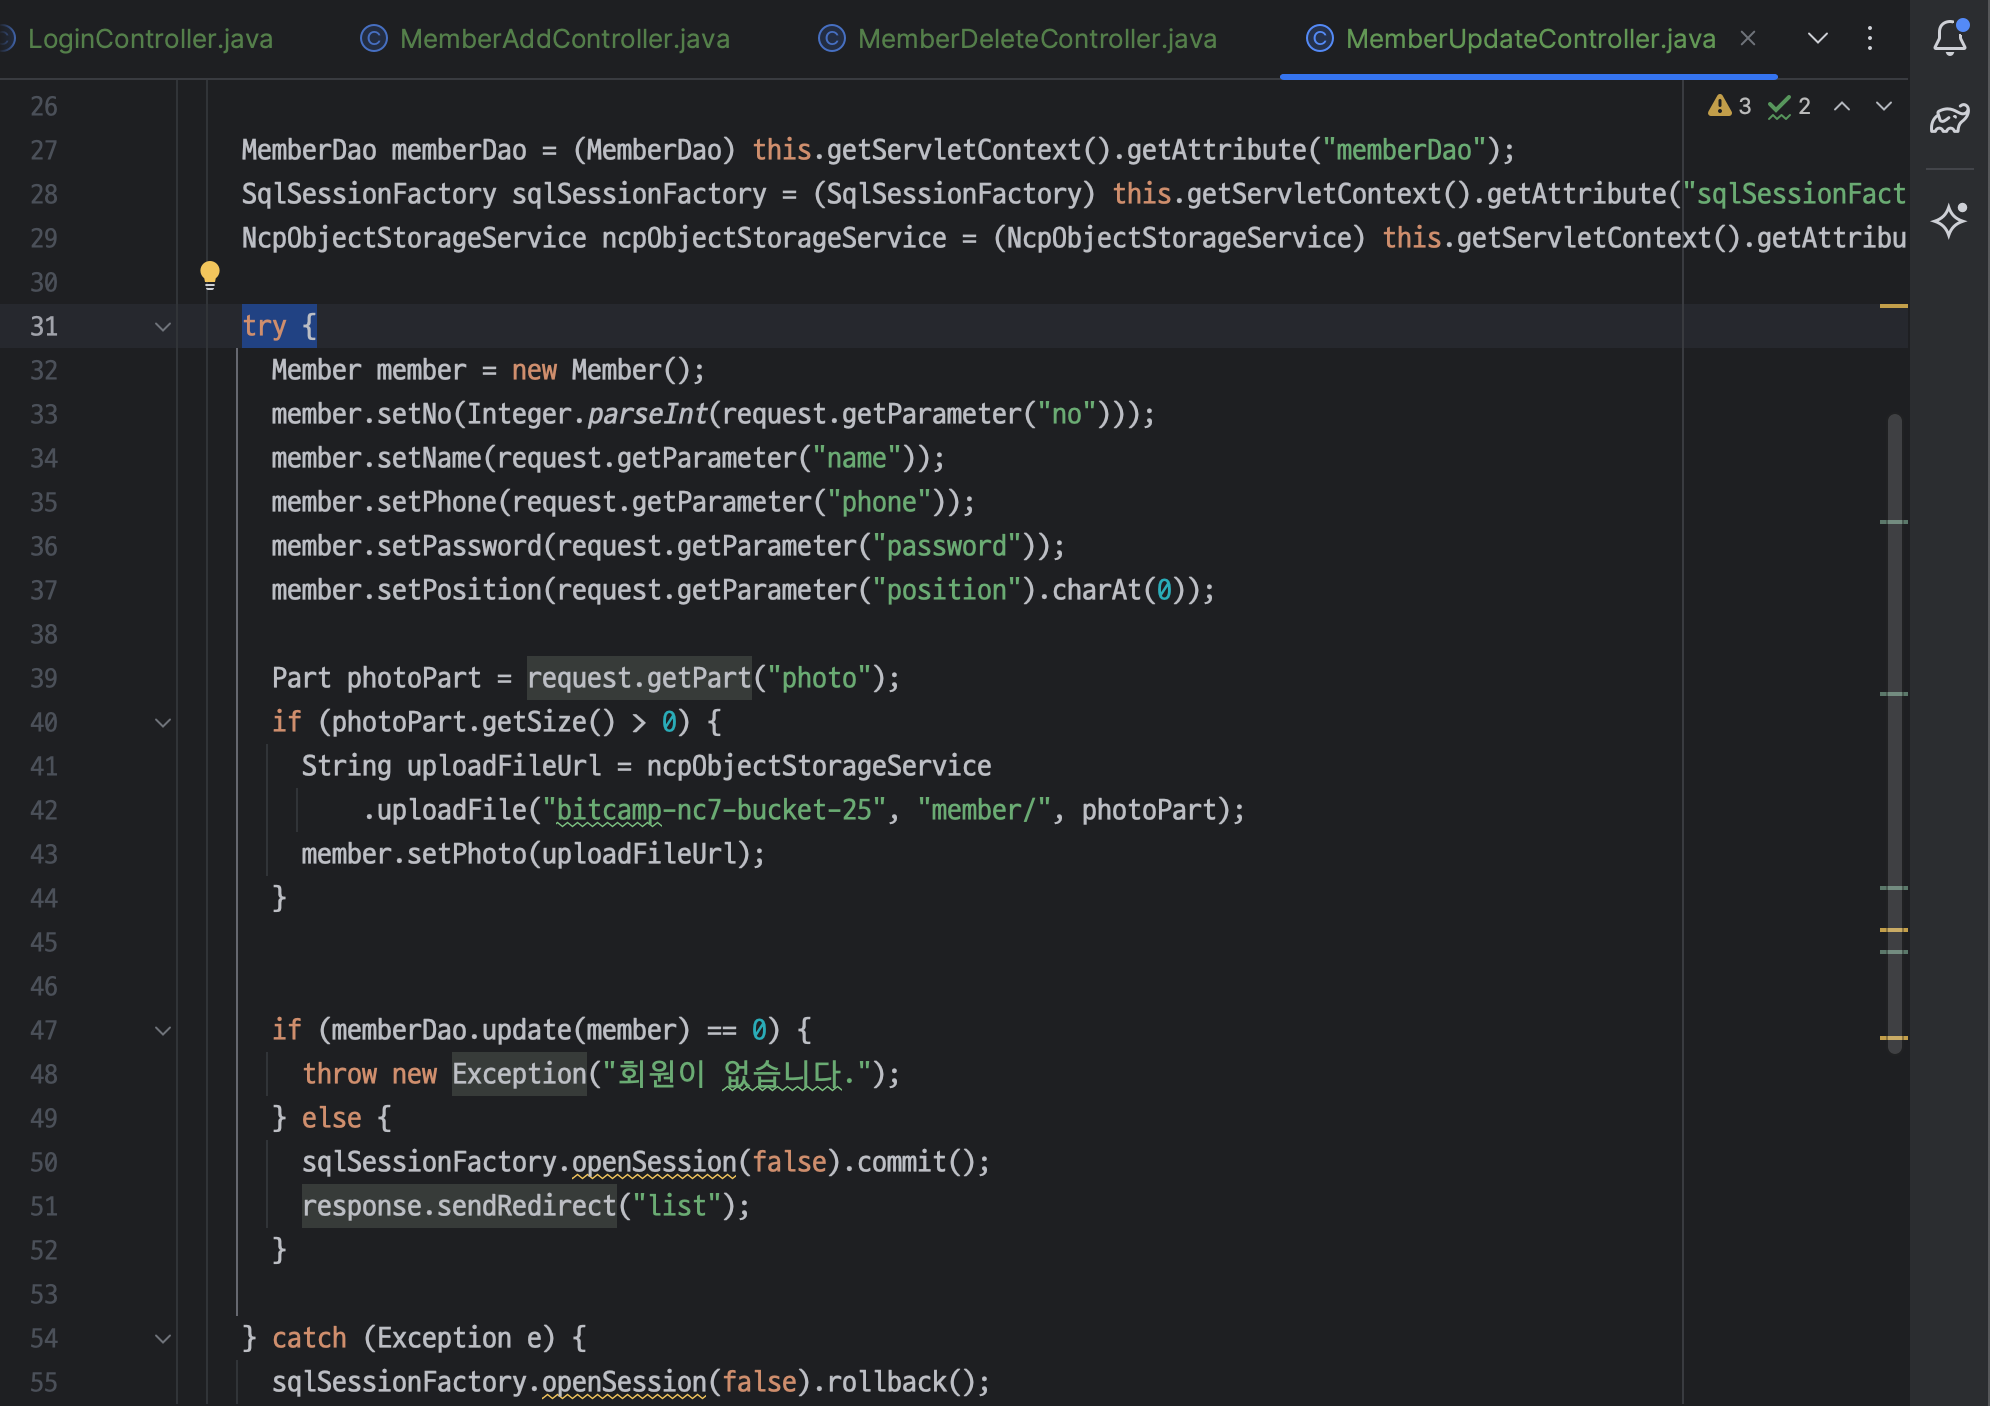Screen dimensions: 1990x1406
Task: Show the hidden tabs dropdown list
Action: [x=1818, y=39]
